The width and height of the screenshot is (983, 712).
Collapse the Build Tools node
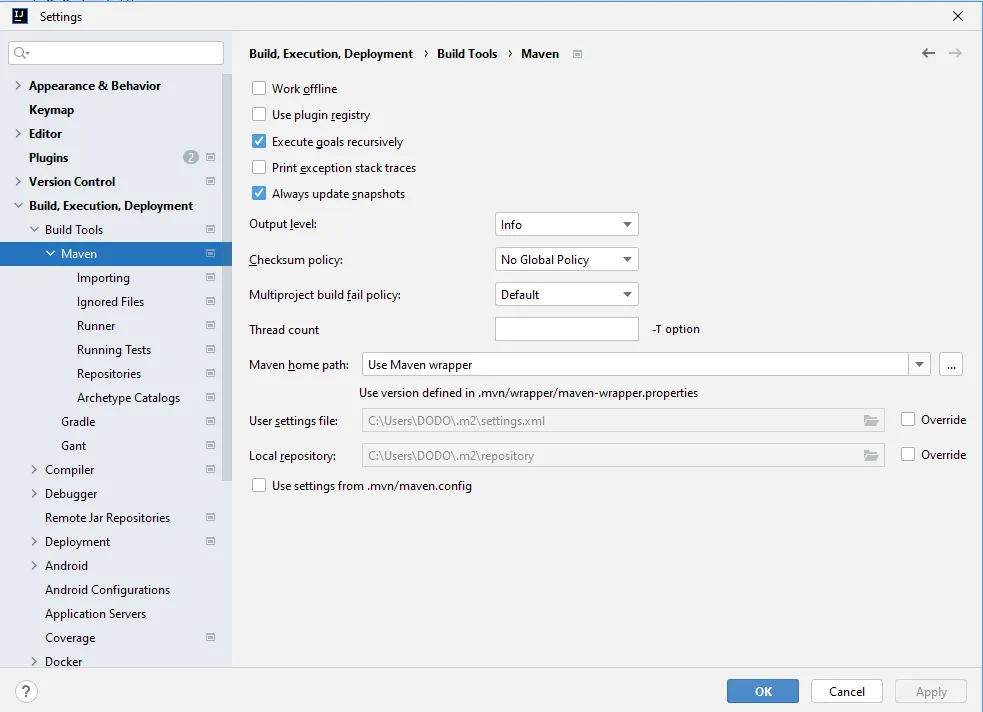coord(34,229)
